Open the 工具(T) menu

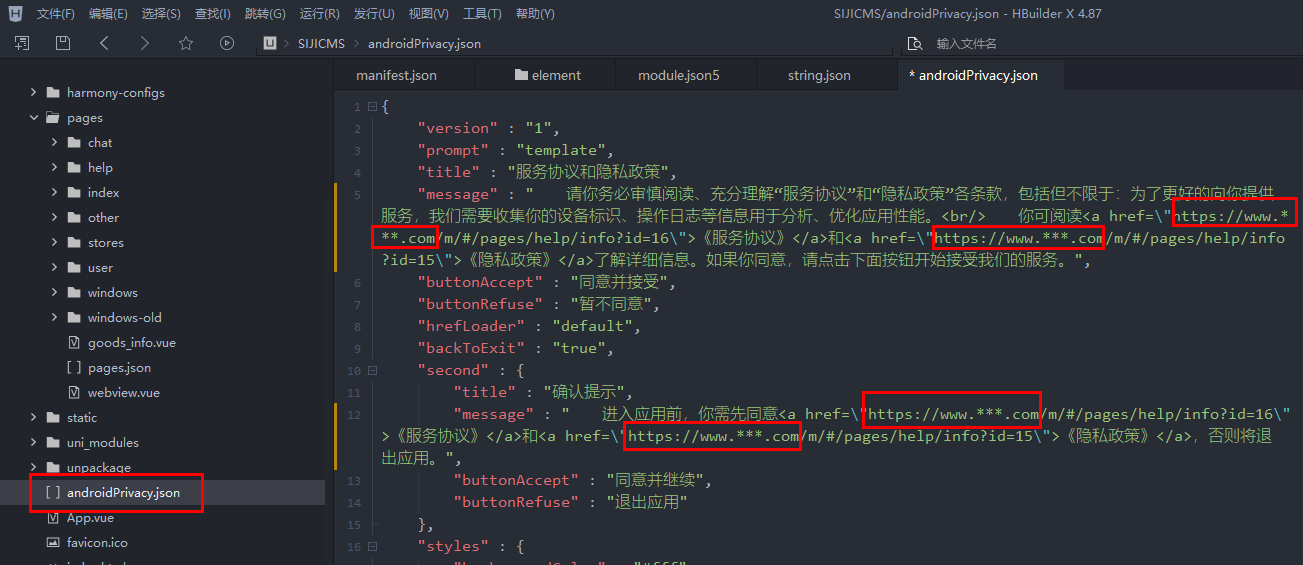pos(482,14)
